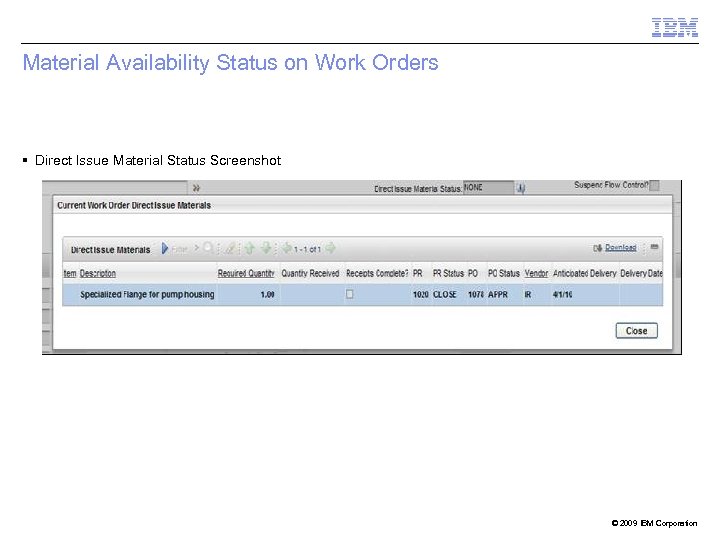720x540 pixels.
Task: Click the CLOSE PR status cell
Action: pyautogui.click(x=444, y=294)
